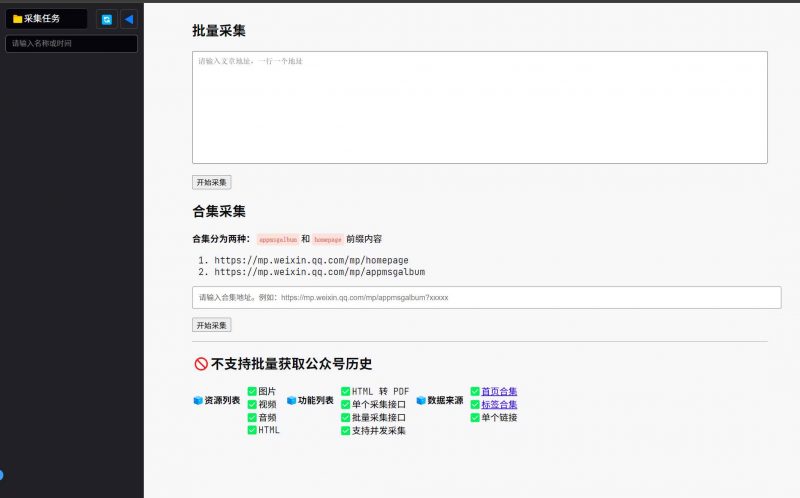Click the yellow folder icon of 采集任务

point(17,19)
